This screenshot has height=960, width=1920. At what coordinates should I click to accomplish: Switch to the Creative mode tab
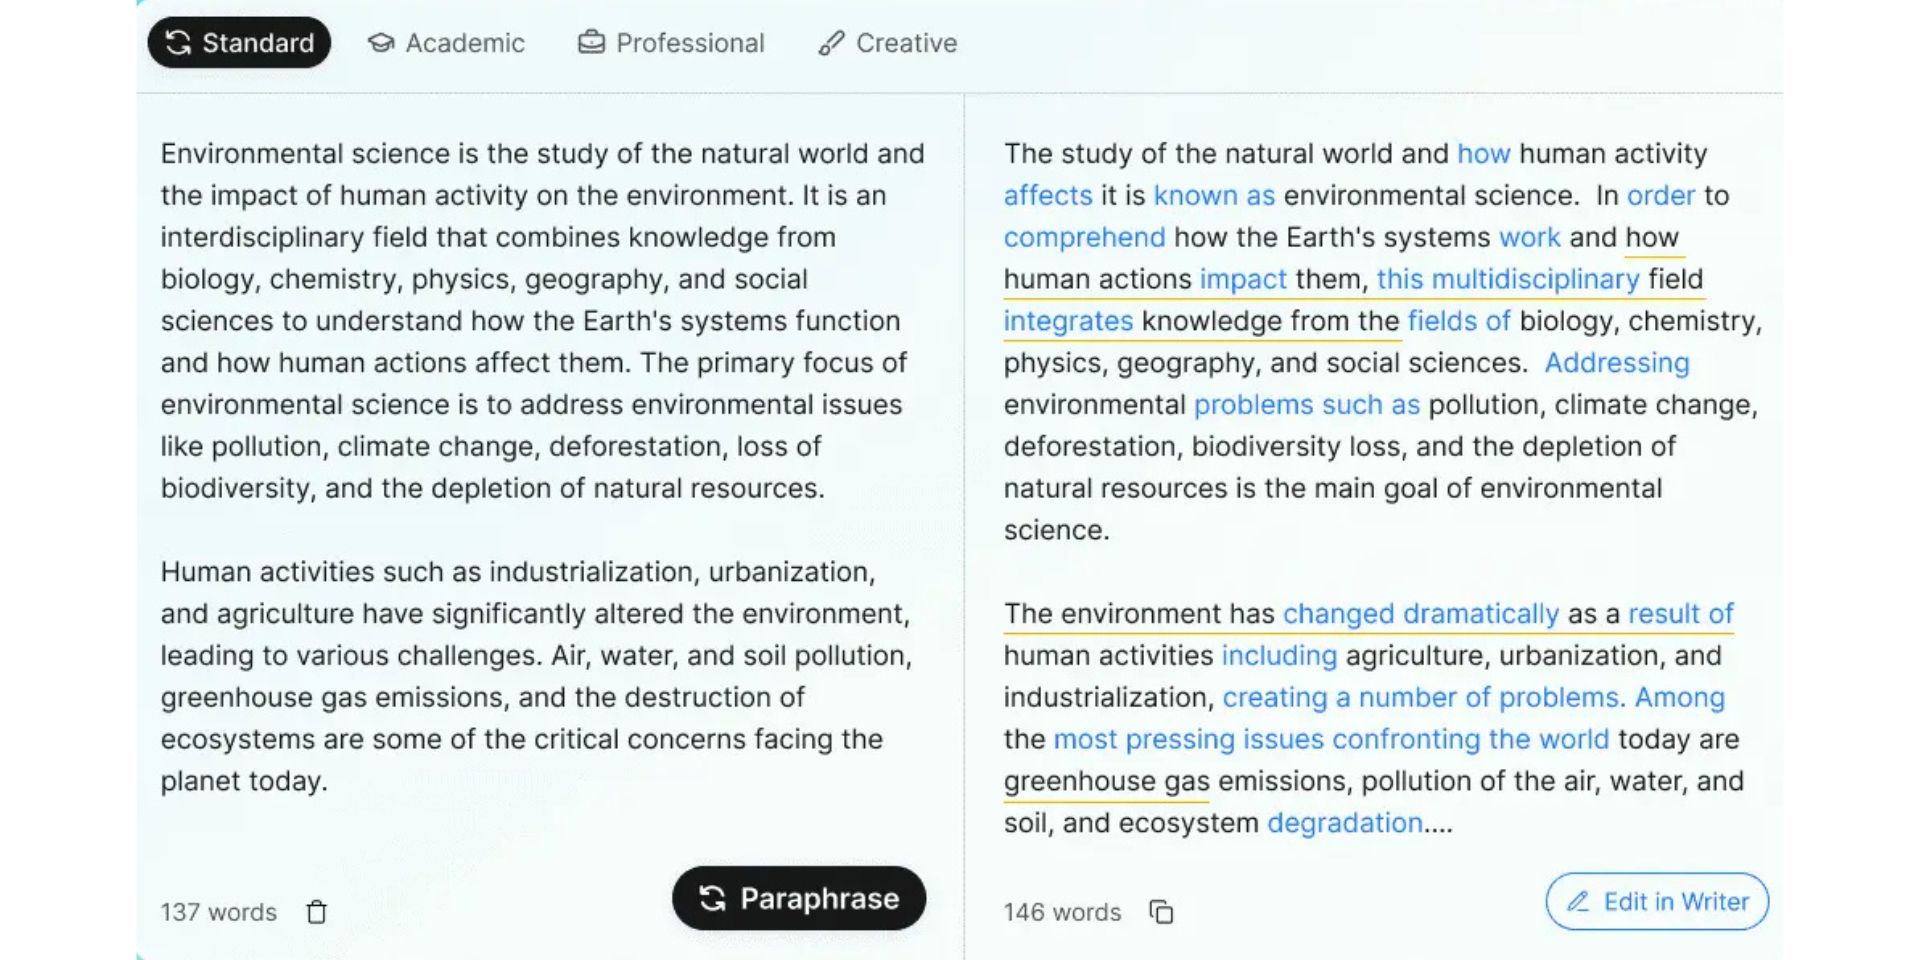887,43
